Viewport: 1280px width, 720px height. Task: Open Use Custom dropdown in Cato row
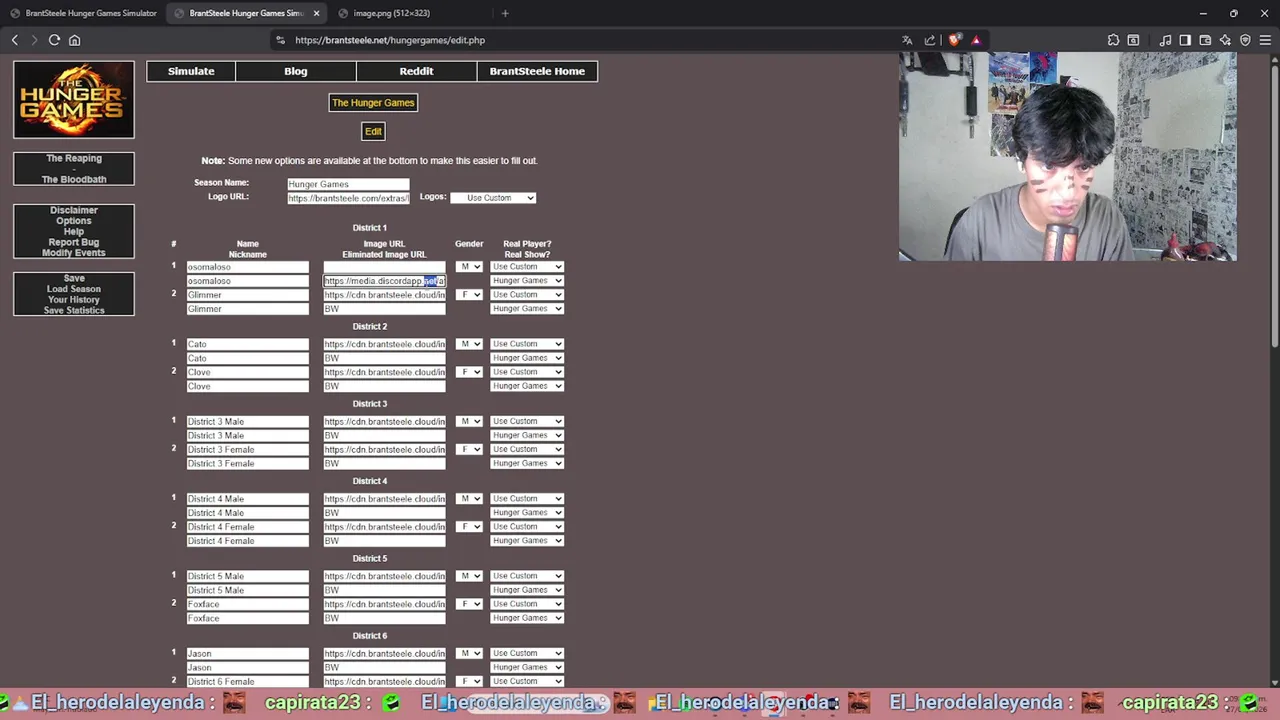tap(527, 344)
